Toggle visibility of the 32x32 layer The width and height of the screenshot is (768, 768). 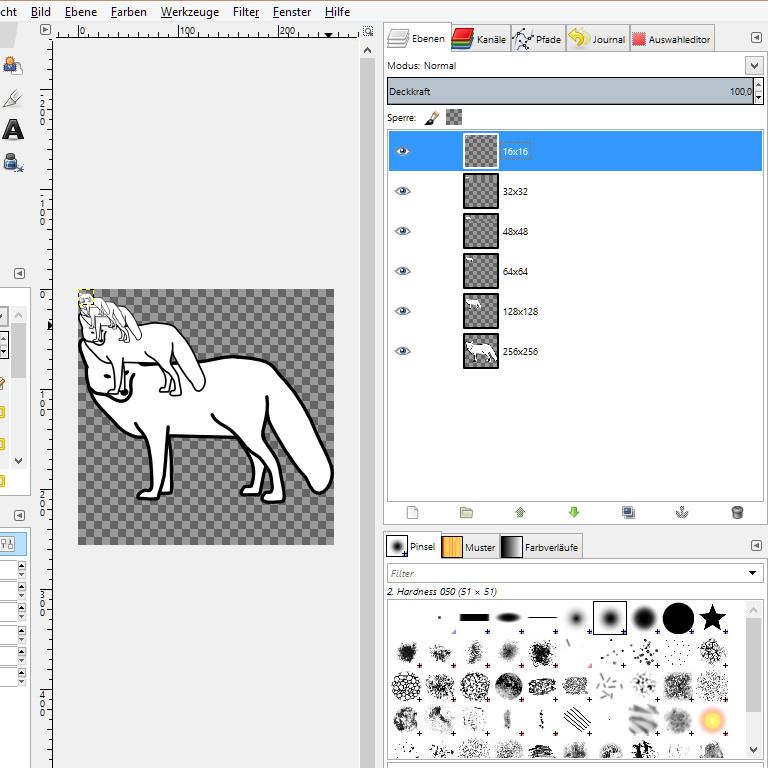click(x=403, y=191)
